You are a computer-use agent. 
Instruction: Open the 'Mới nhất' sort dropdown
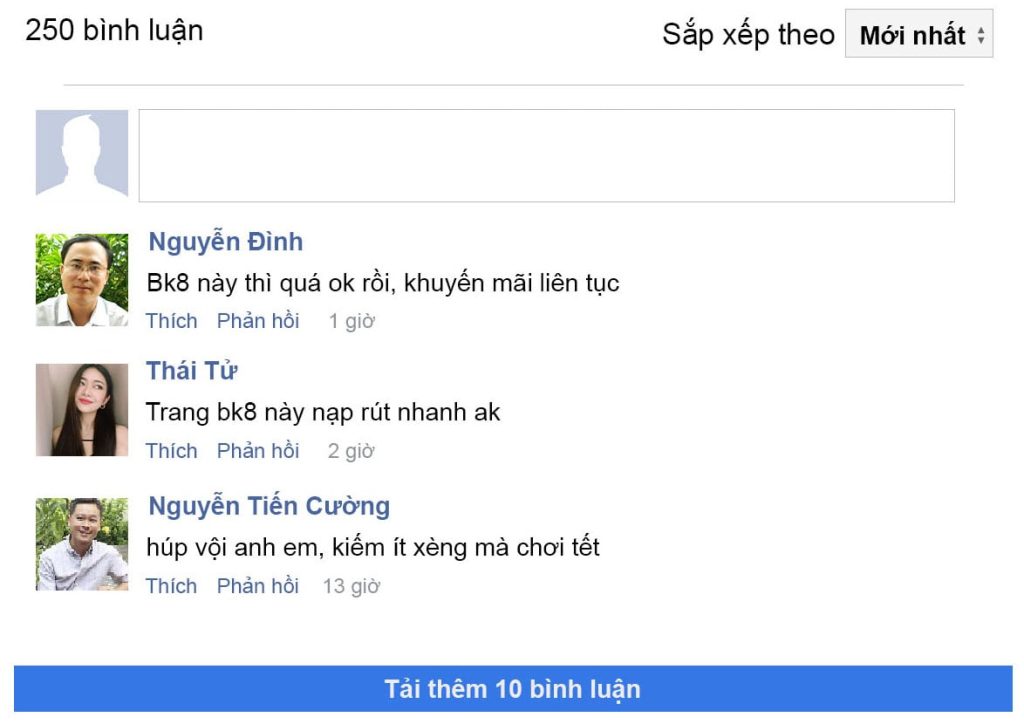(x=918, y=35)
